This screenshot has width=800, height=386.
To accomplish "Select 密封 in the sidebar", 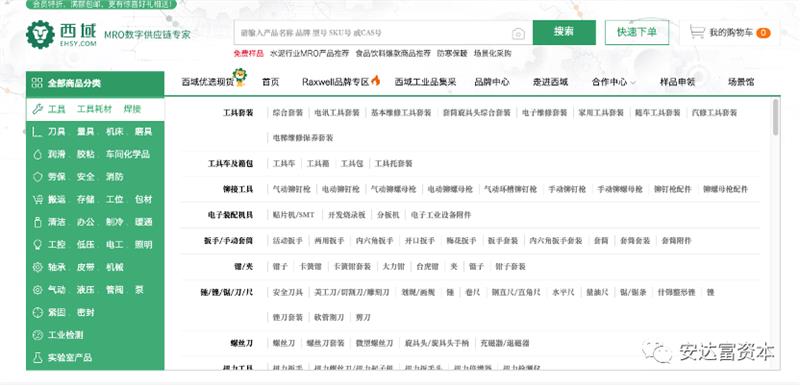I will tap(86, 313).
